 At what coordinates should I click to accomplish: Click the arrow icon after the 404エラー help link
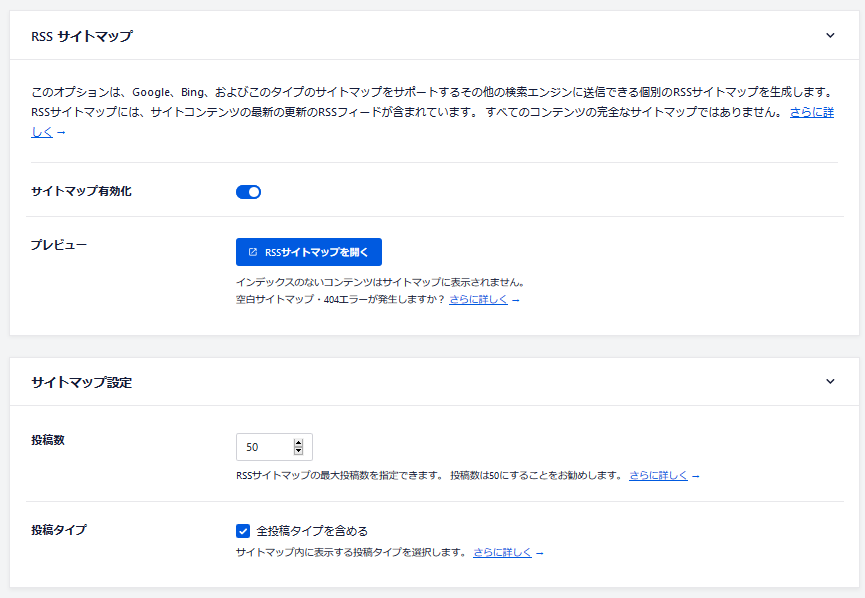tap(515, 300)
